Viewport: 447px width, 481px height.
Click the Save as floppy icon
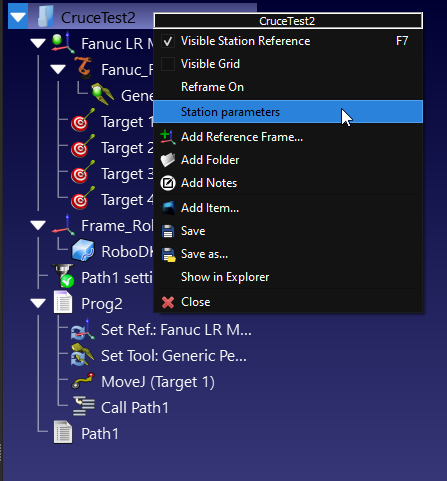pos(168,254)
